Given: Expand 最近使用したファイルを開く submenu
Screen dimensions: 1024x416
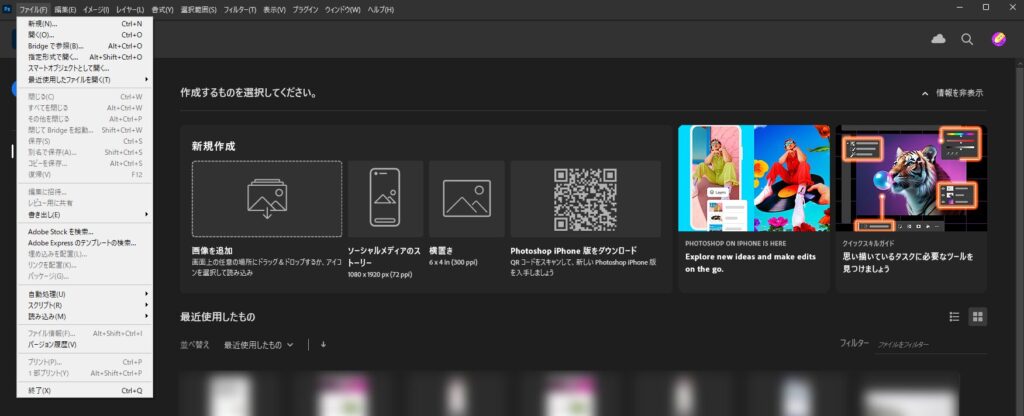Looking at the screenshot, I should [x=85, y=80].
